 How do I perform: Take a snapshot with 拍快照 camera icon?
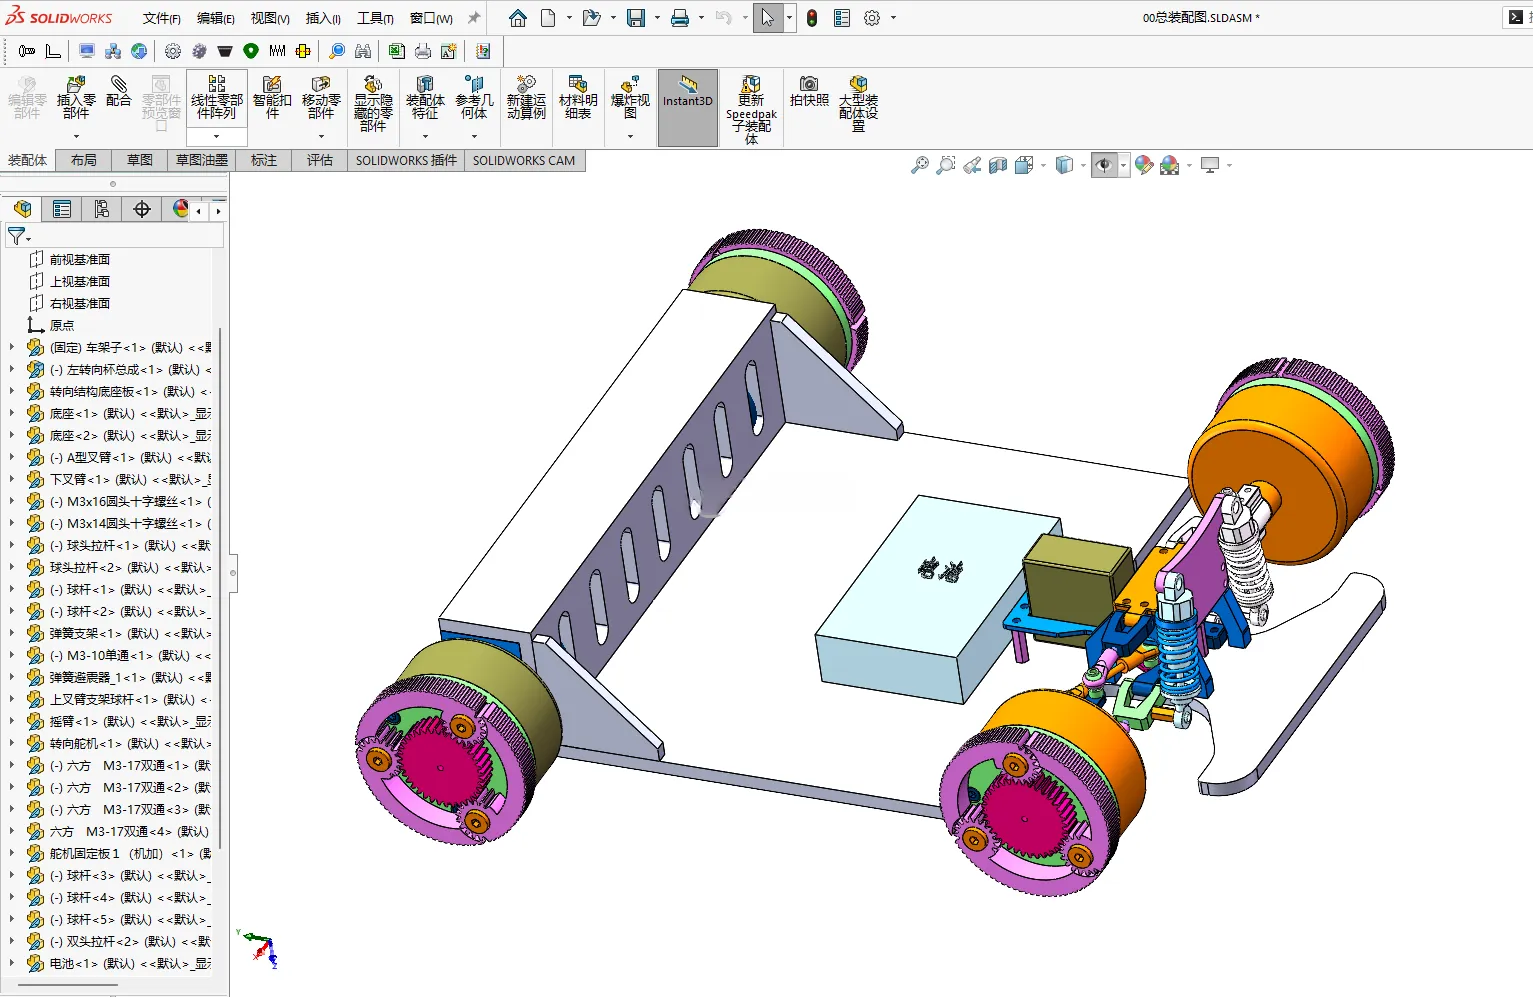pyautogui.click(x=809, y=92)
